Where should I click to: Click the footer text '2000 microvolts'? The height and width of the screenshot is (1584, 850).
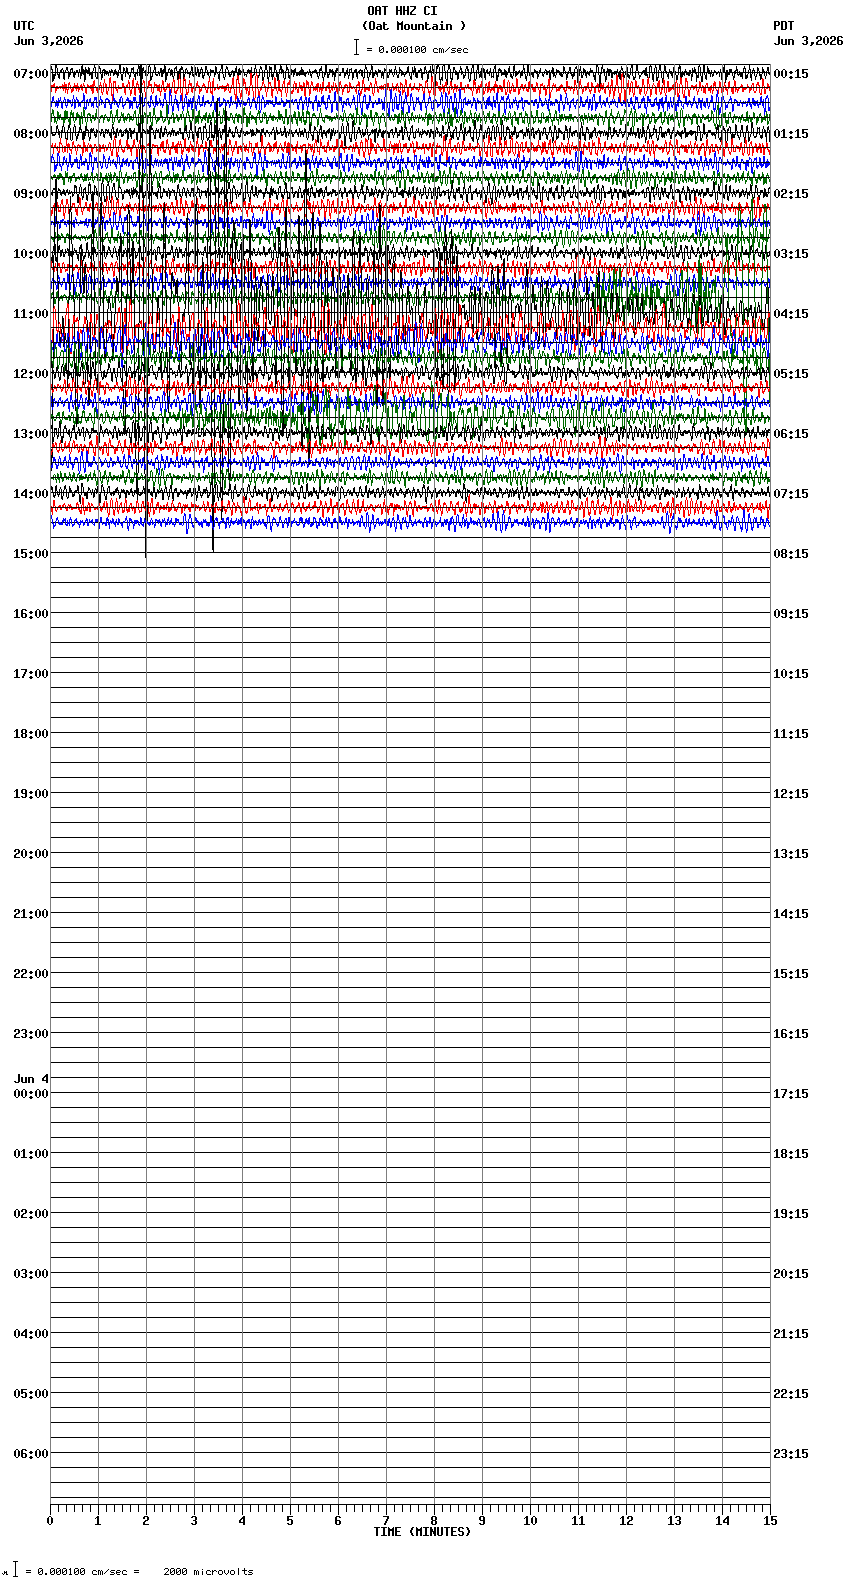tap(208, 1572)
